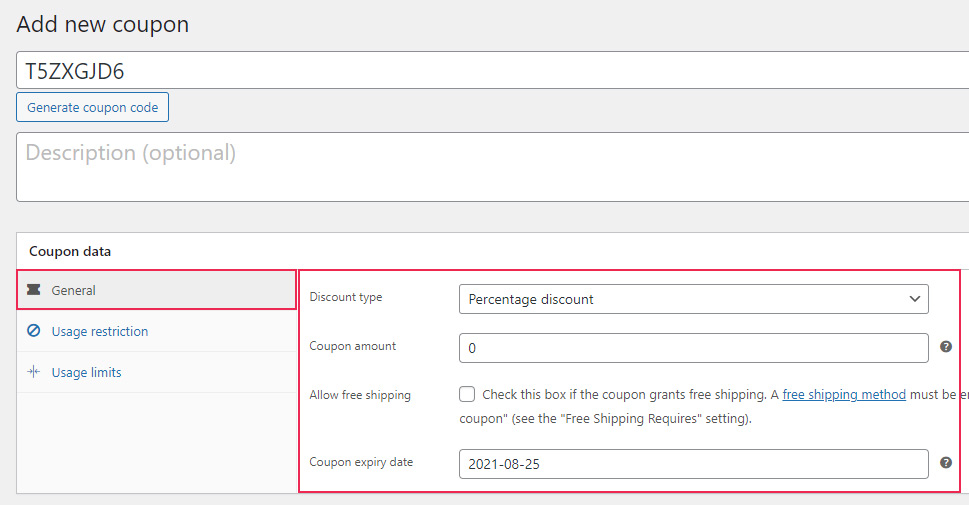Click the ban icon beside Usage restriction
Screen dimensions: 969x505
[34, 331]
